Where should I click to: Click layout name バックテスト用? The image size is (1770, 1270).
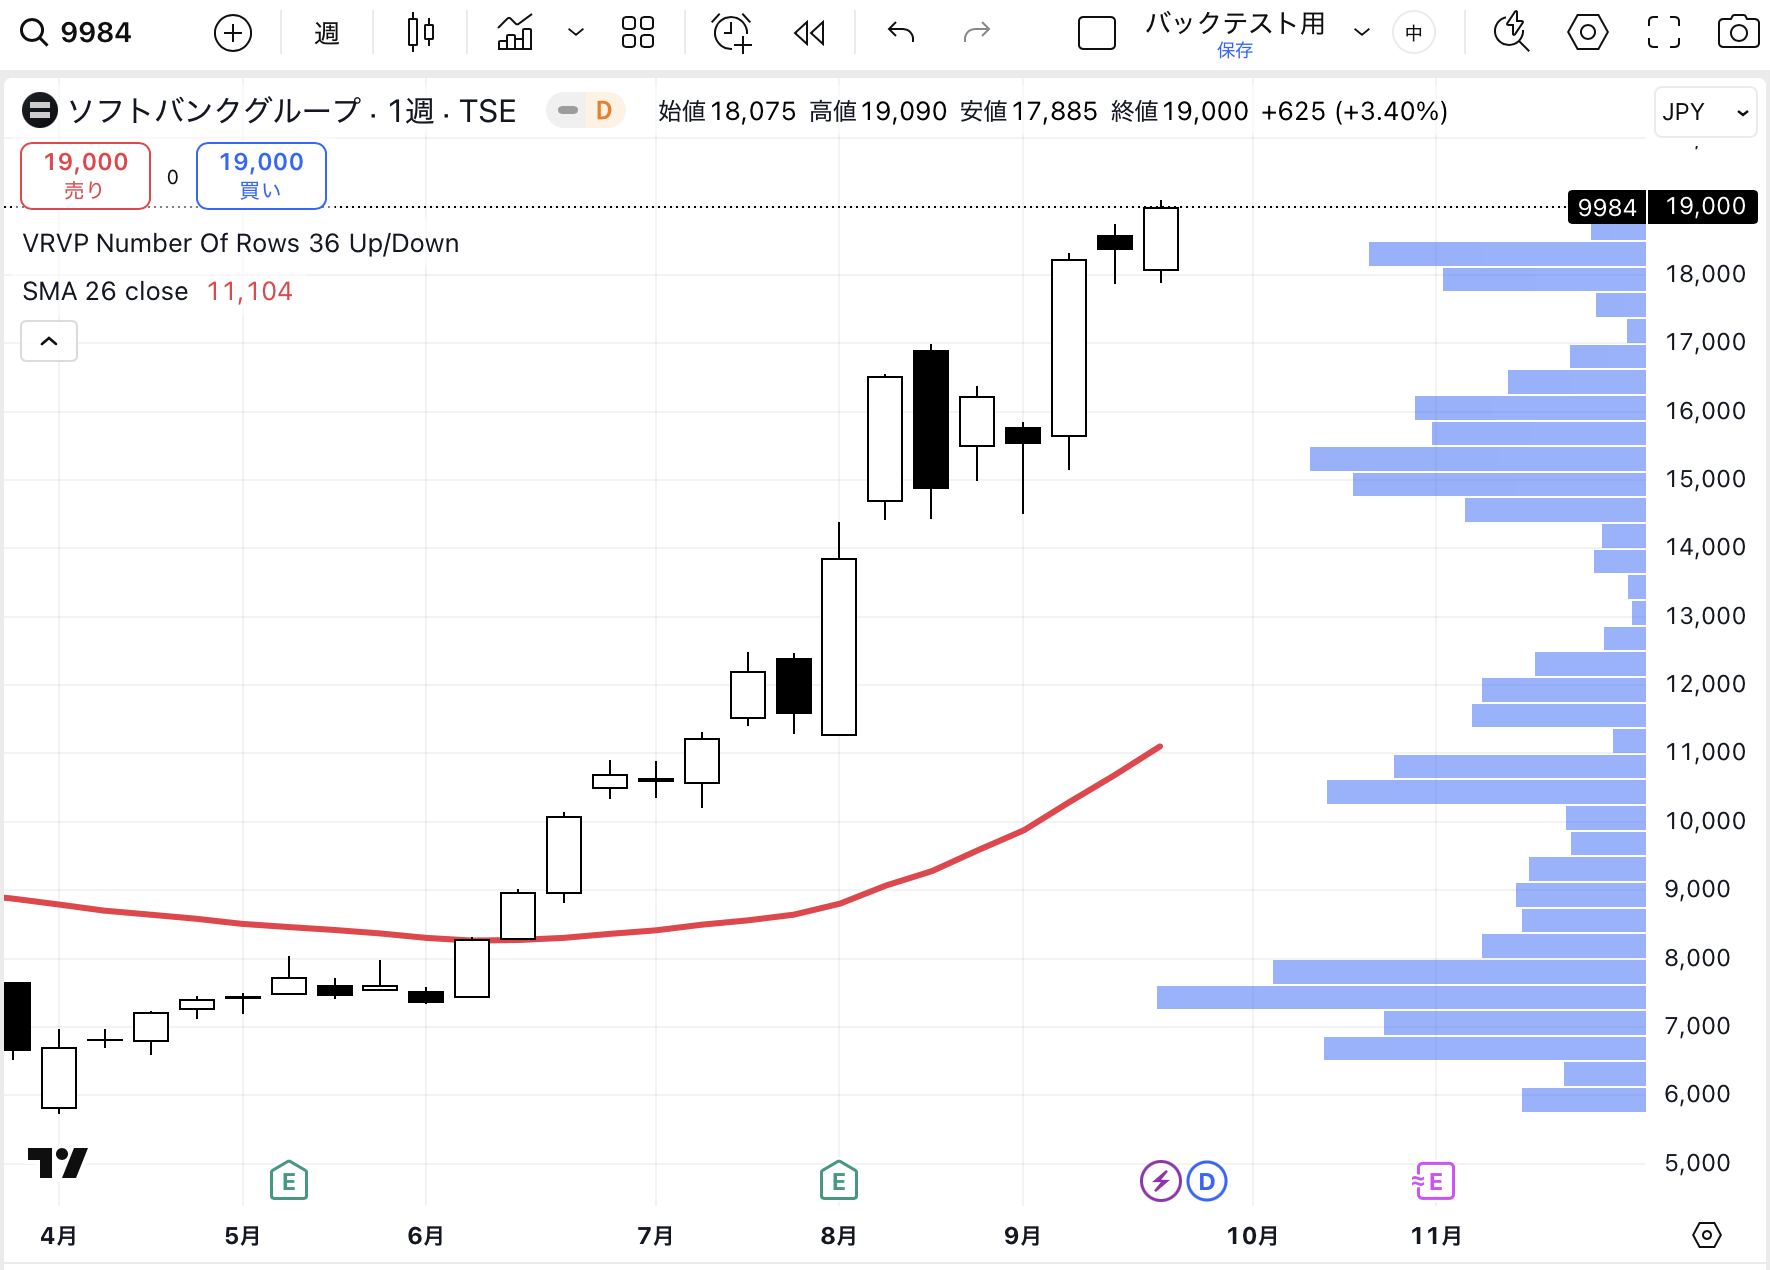1235,23
